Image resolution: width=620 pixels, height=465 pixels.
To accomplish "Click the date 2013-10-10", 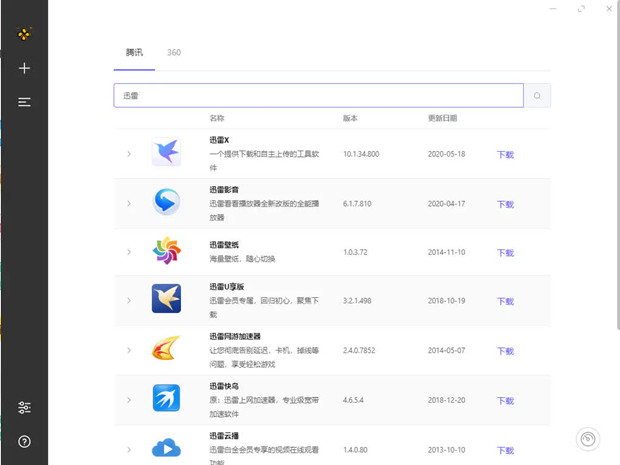I will pos(446,450).
